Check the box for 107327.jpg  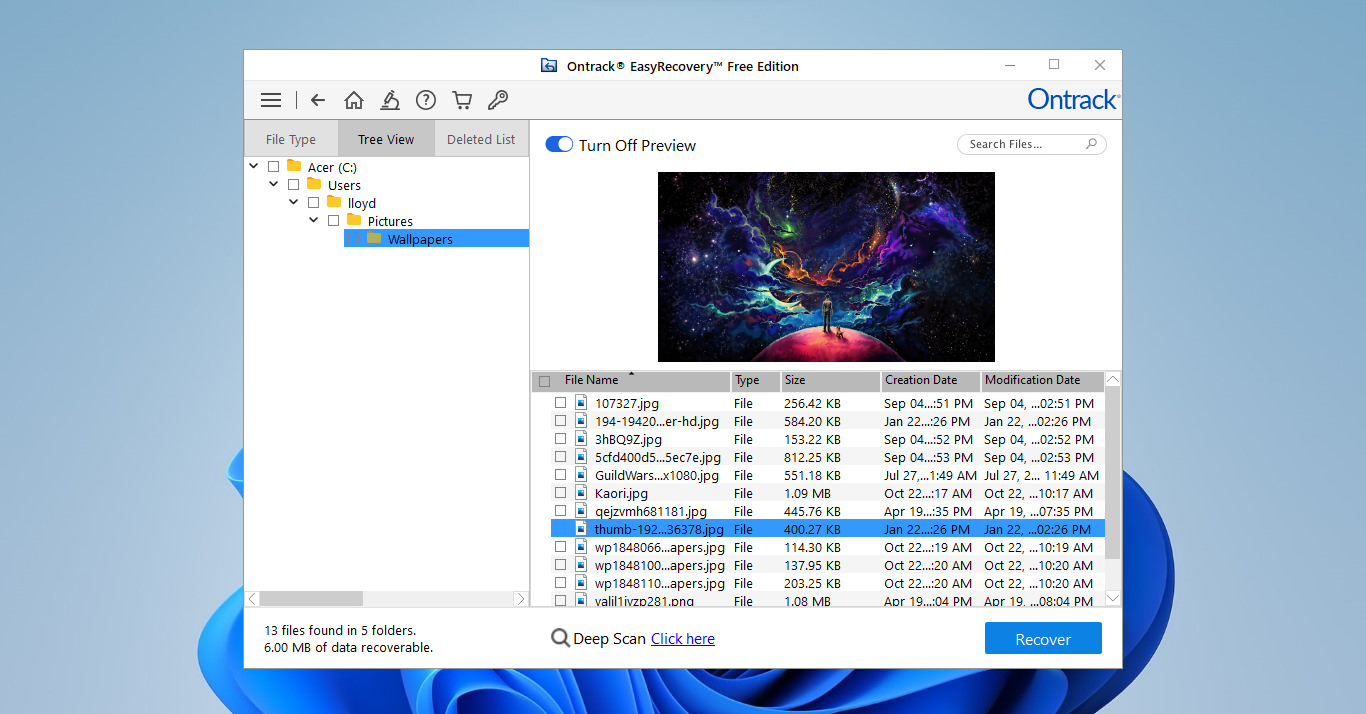(561, 403)
